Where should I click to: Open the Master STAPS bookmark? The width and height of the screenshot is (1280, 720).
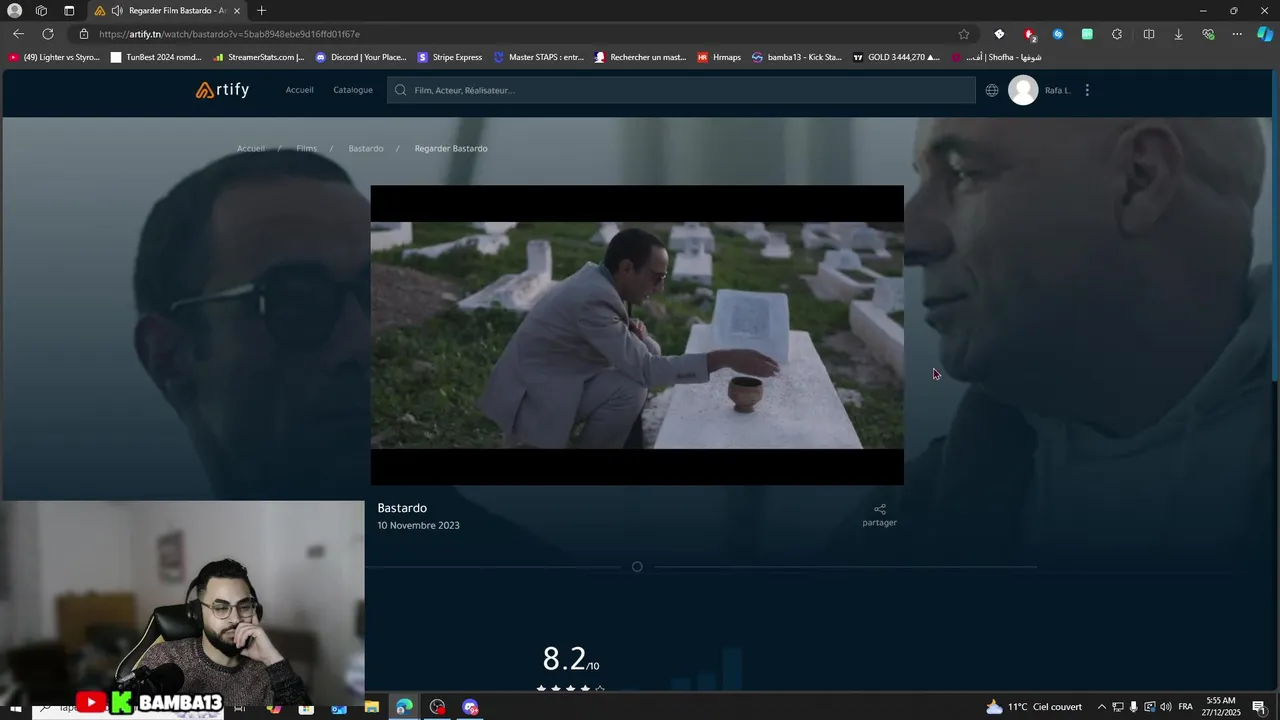click(x=539, y=57)
